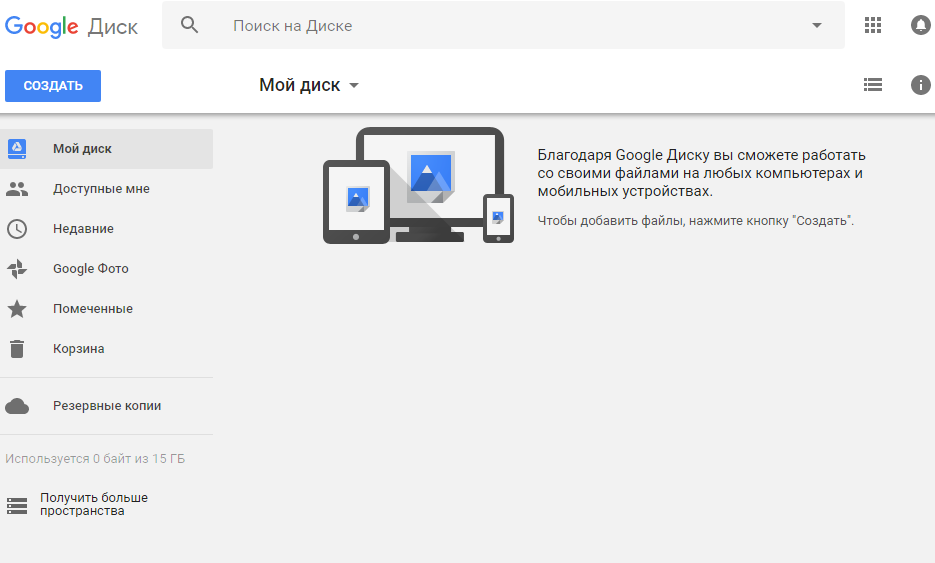Click the magnifying glass search icon
This screenshot has width=935, height=563.
[190, 25]
